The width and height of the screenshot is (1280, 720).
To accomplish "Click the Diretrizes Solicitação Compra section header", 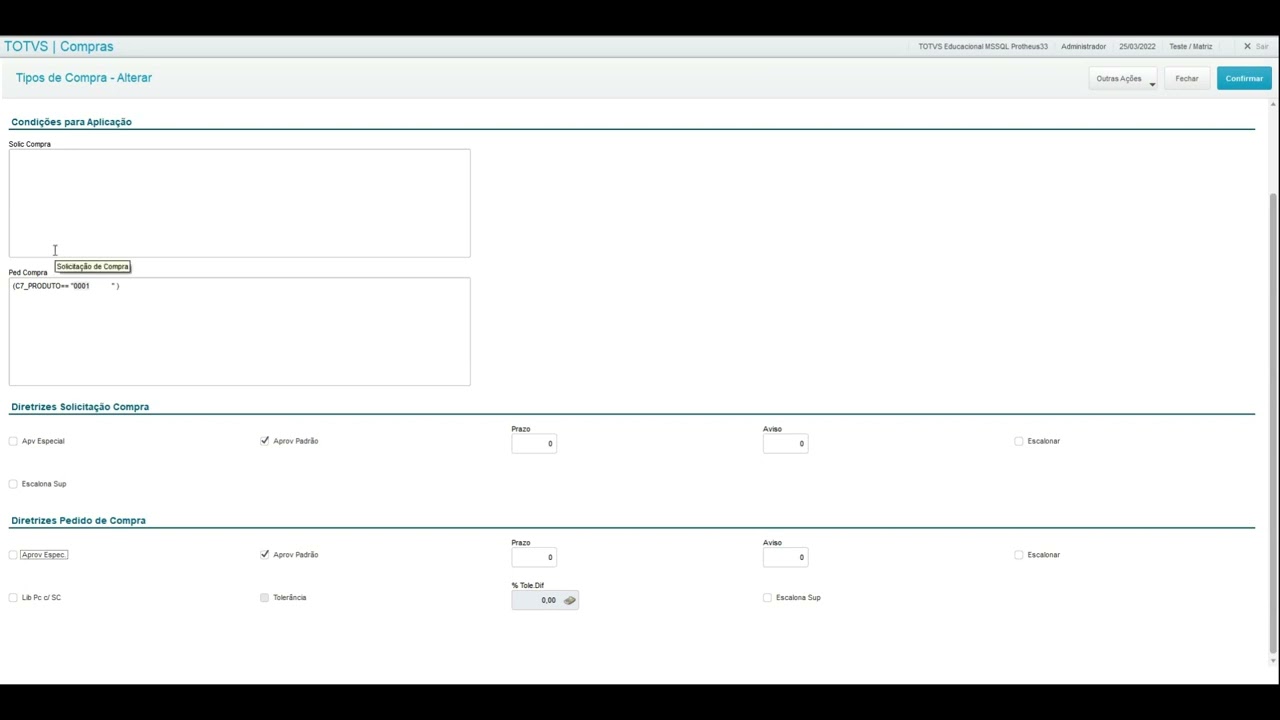I will pos(80,407).
